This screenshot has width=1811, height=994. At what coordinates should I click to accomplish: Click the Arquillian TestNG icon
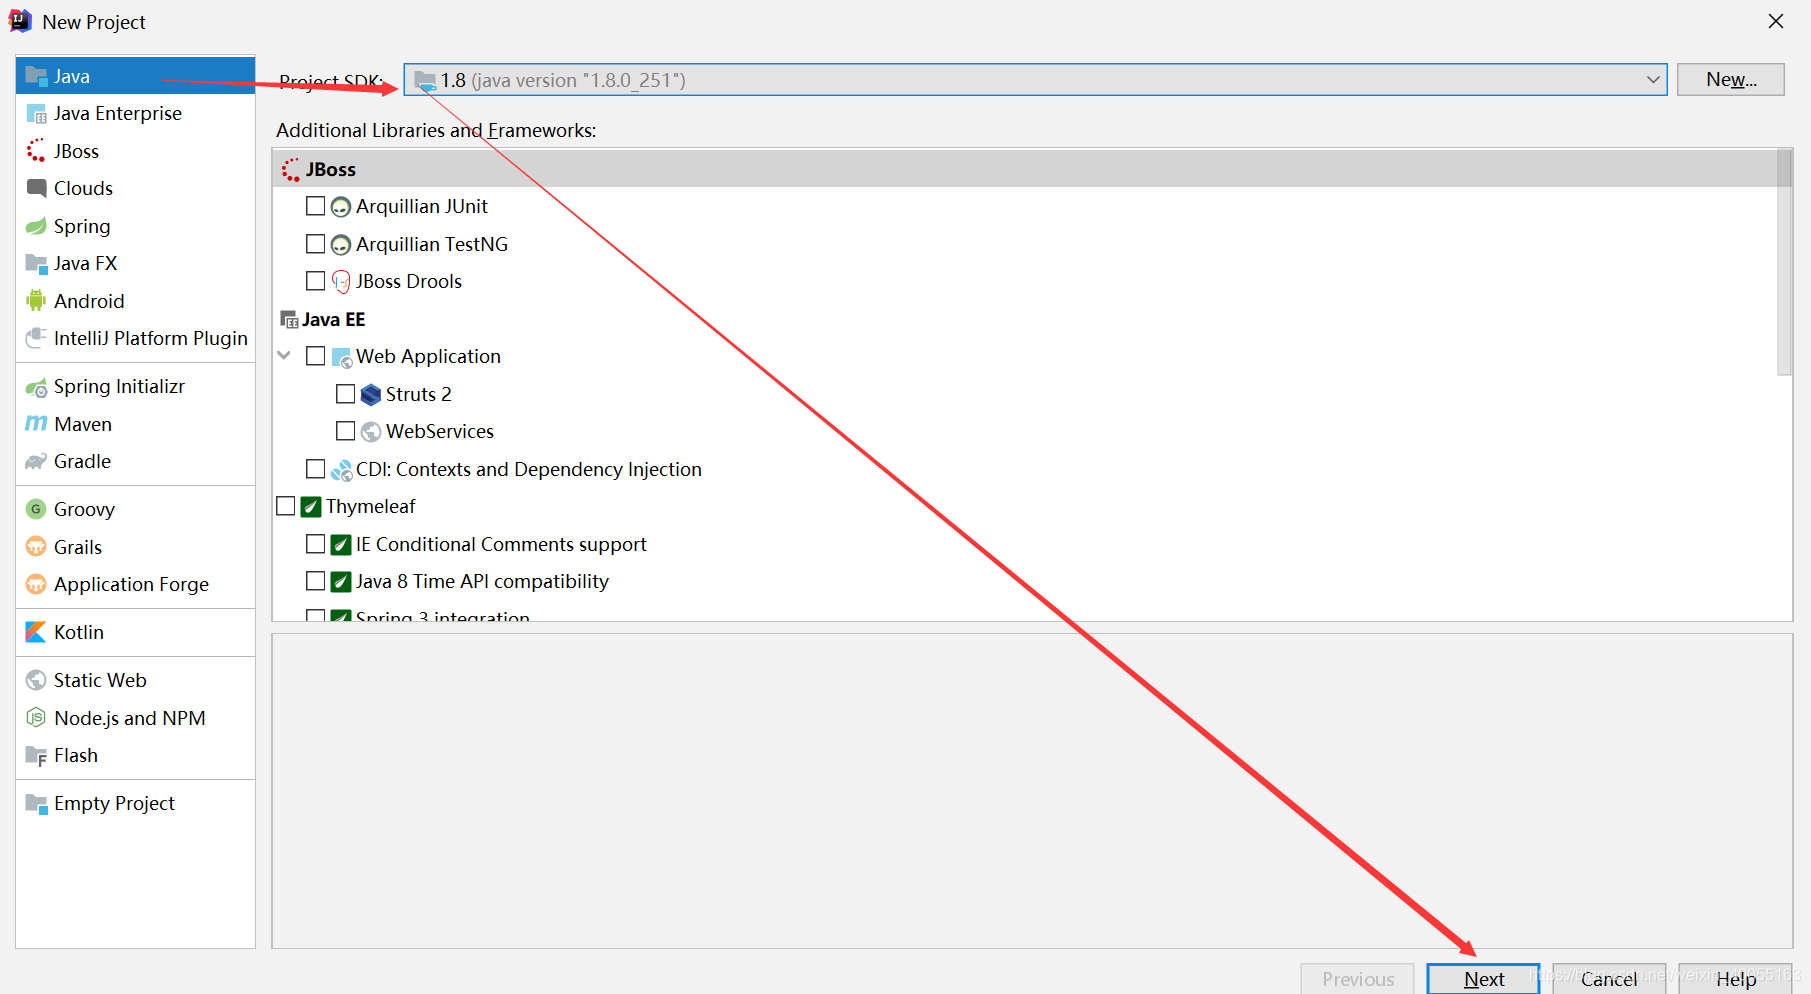pos(341,245)
